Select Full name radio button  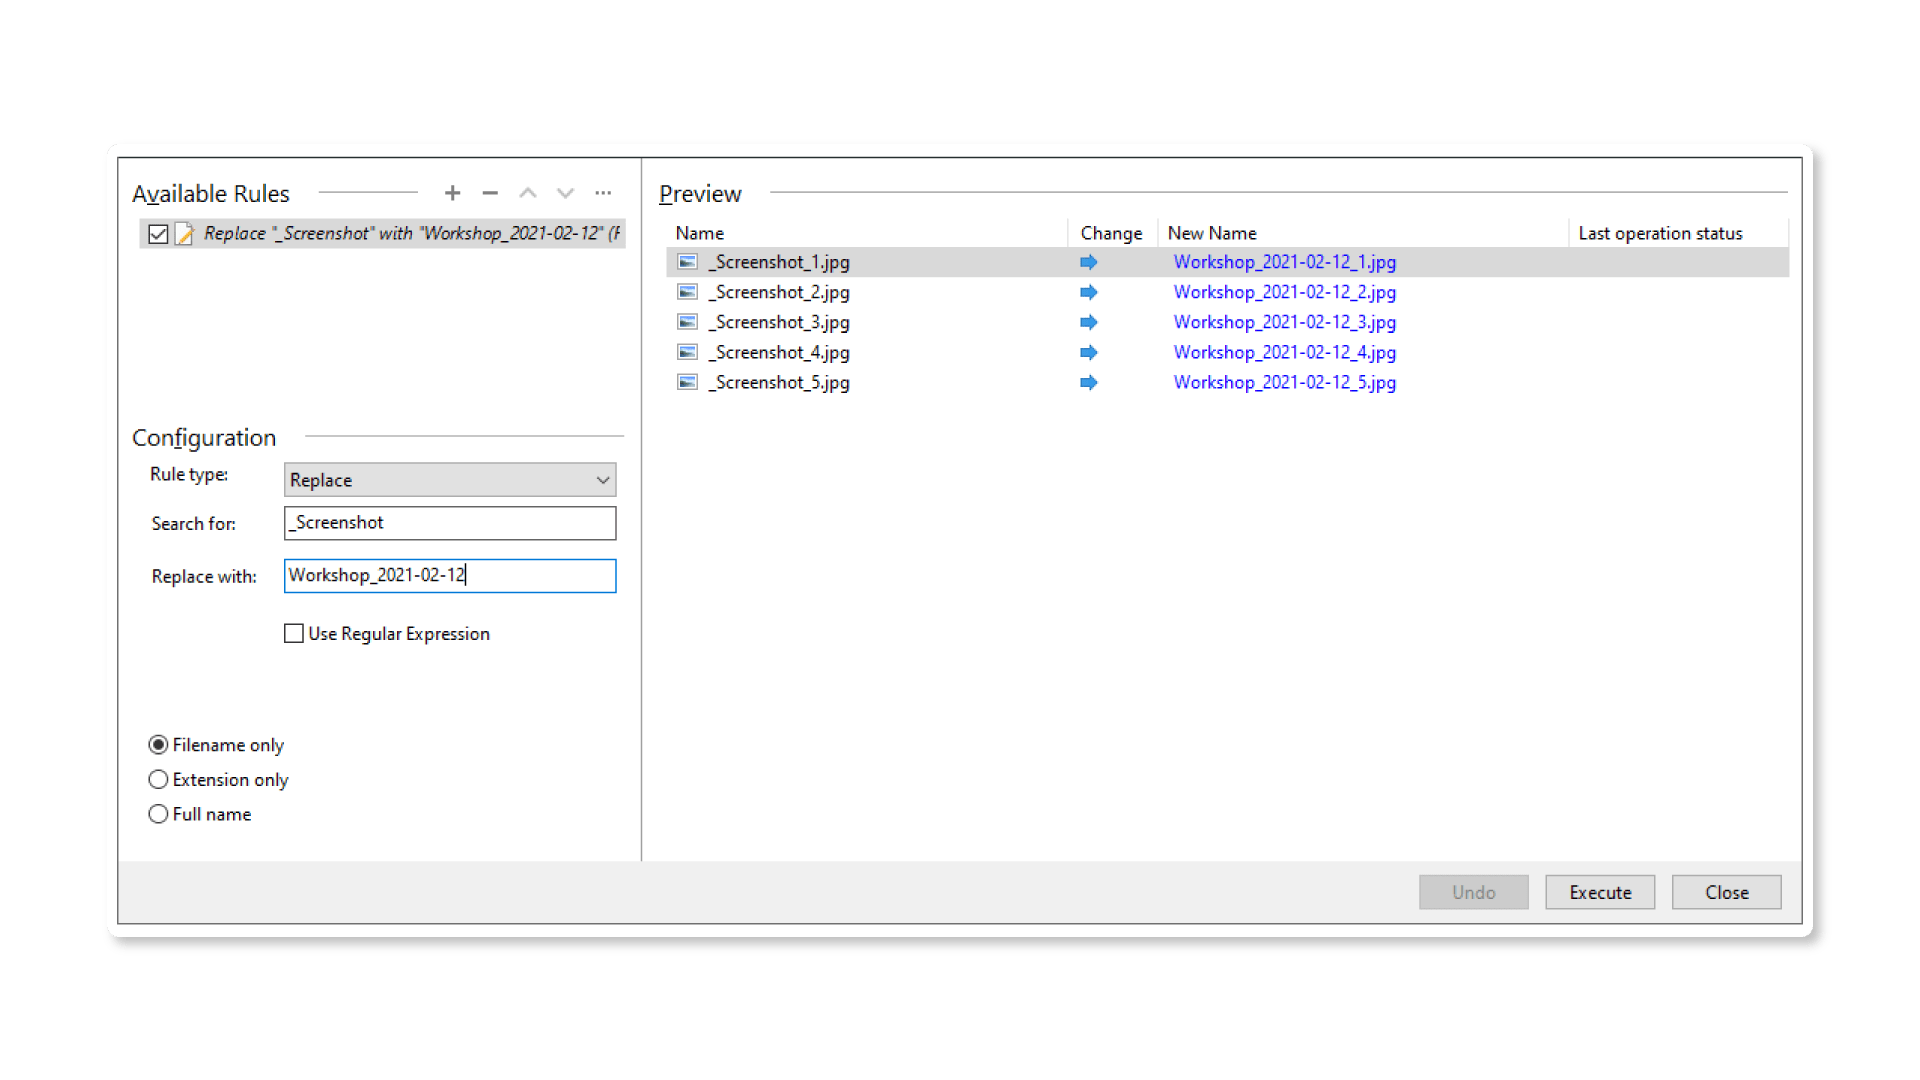pos(158,814)
